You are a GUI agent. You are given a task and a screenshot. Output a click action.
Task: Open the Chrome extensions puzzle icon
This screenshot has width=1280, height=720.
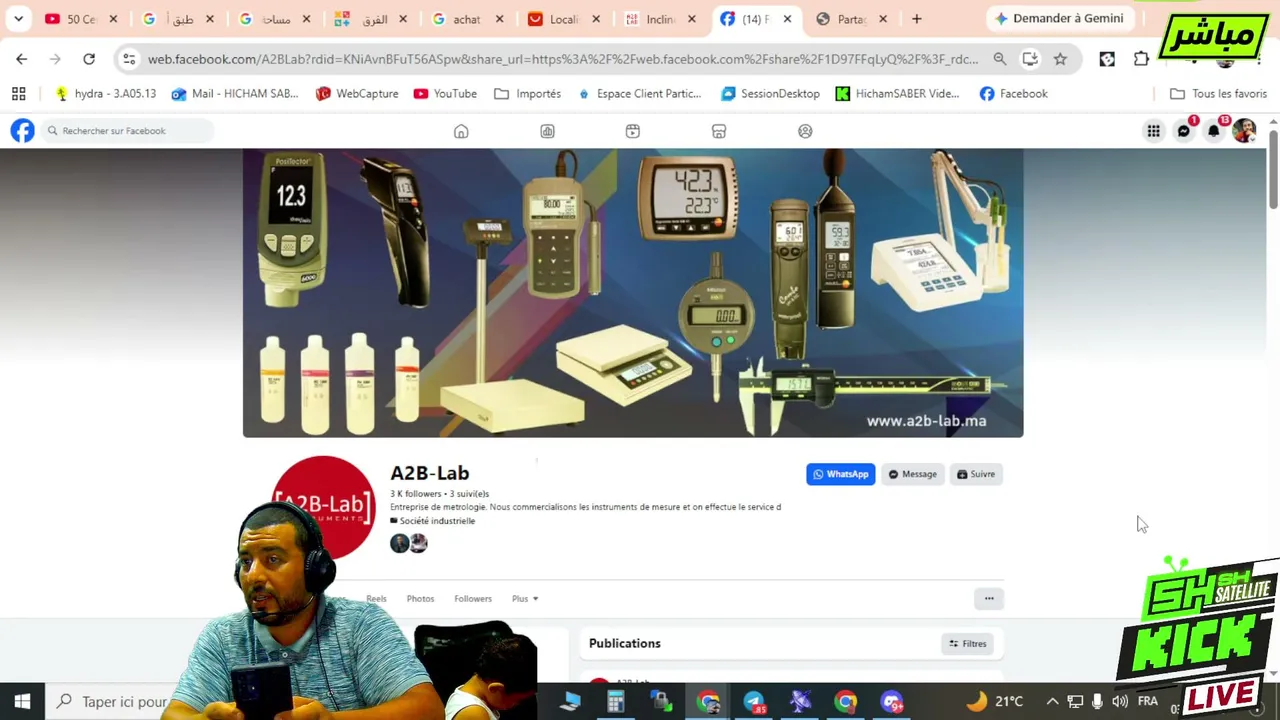click(x=1141, y=59)
